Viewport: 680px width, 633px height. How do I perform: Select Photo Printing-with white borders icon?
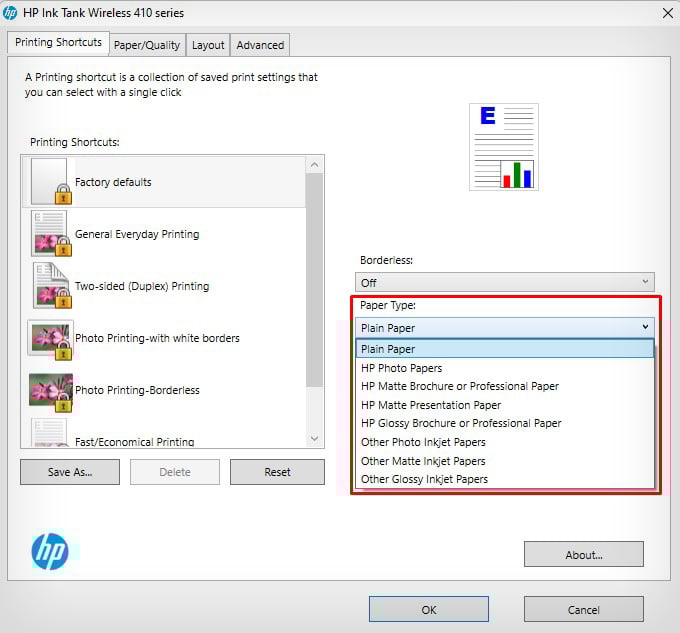click(x=50, y=339)
